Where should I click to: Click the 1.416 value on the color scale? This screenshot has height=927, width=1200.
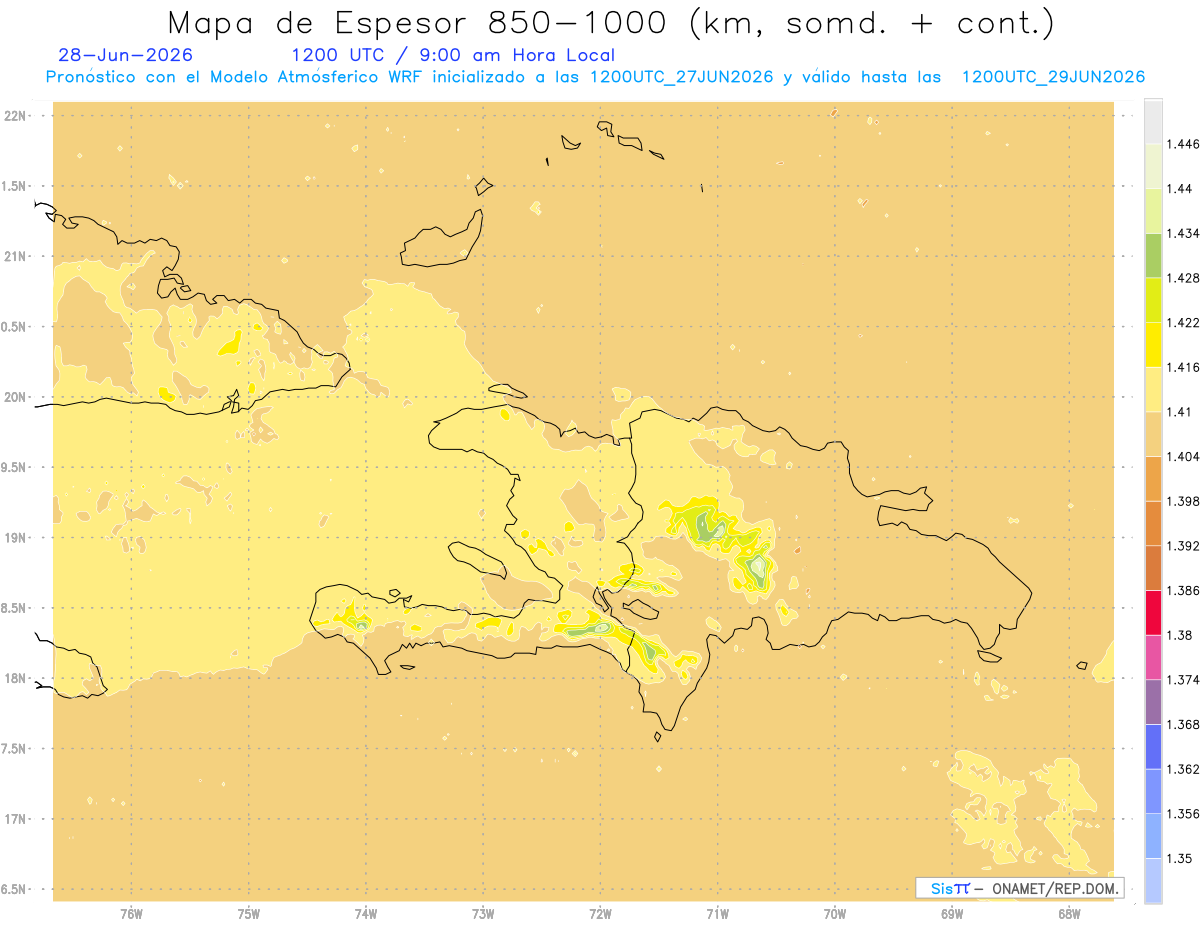pos(1184,367)
